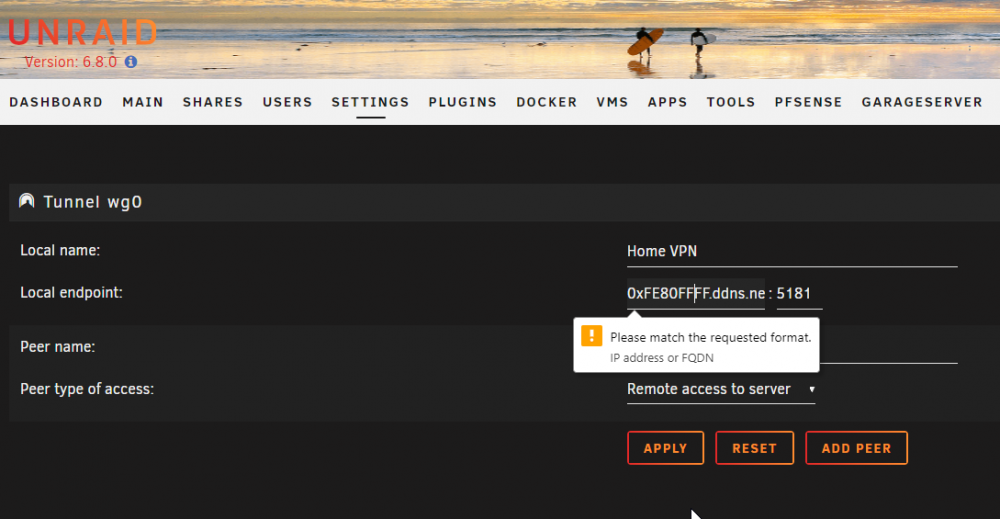Image resolution: width=1000 pixels, height=519 pixels.
Task: Click the Apply button
Action: click(x=665, y=448)
